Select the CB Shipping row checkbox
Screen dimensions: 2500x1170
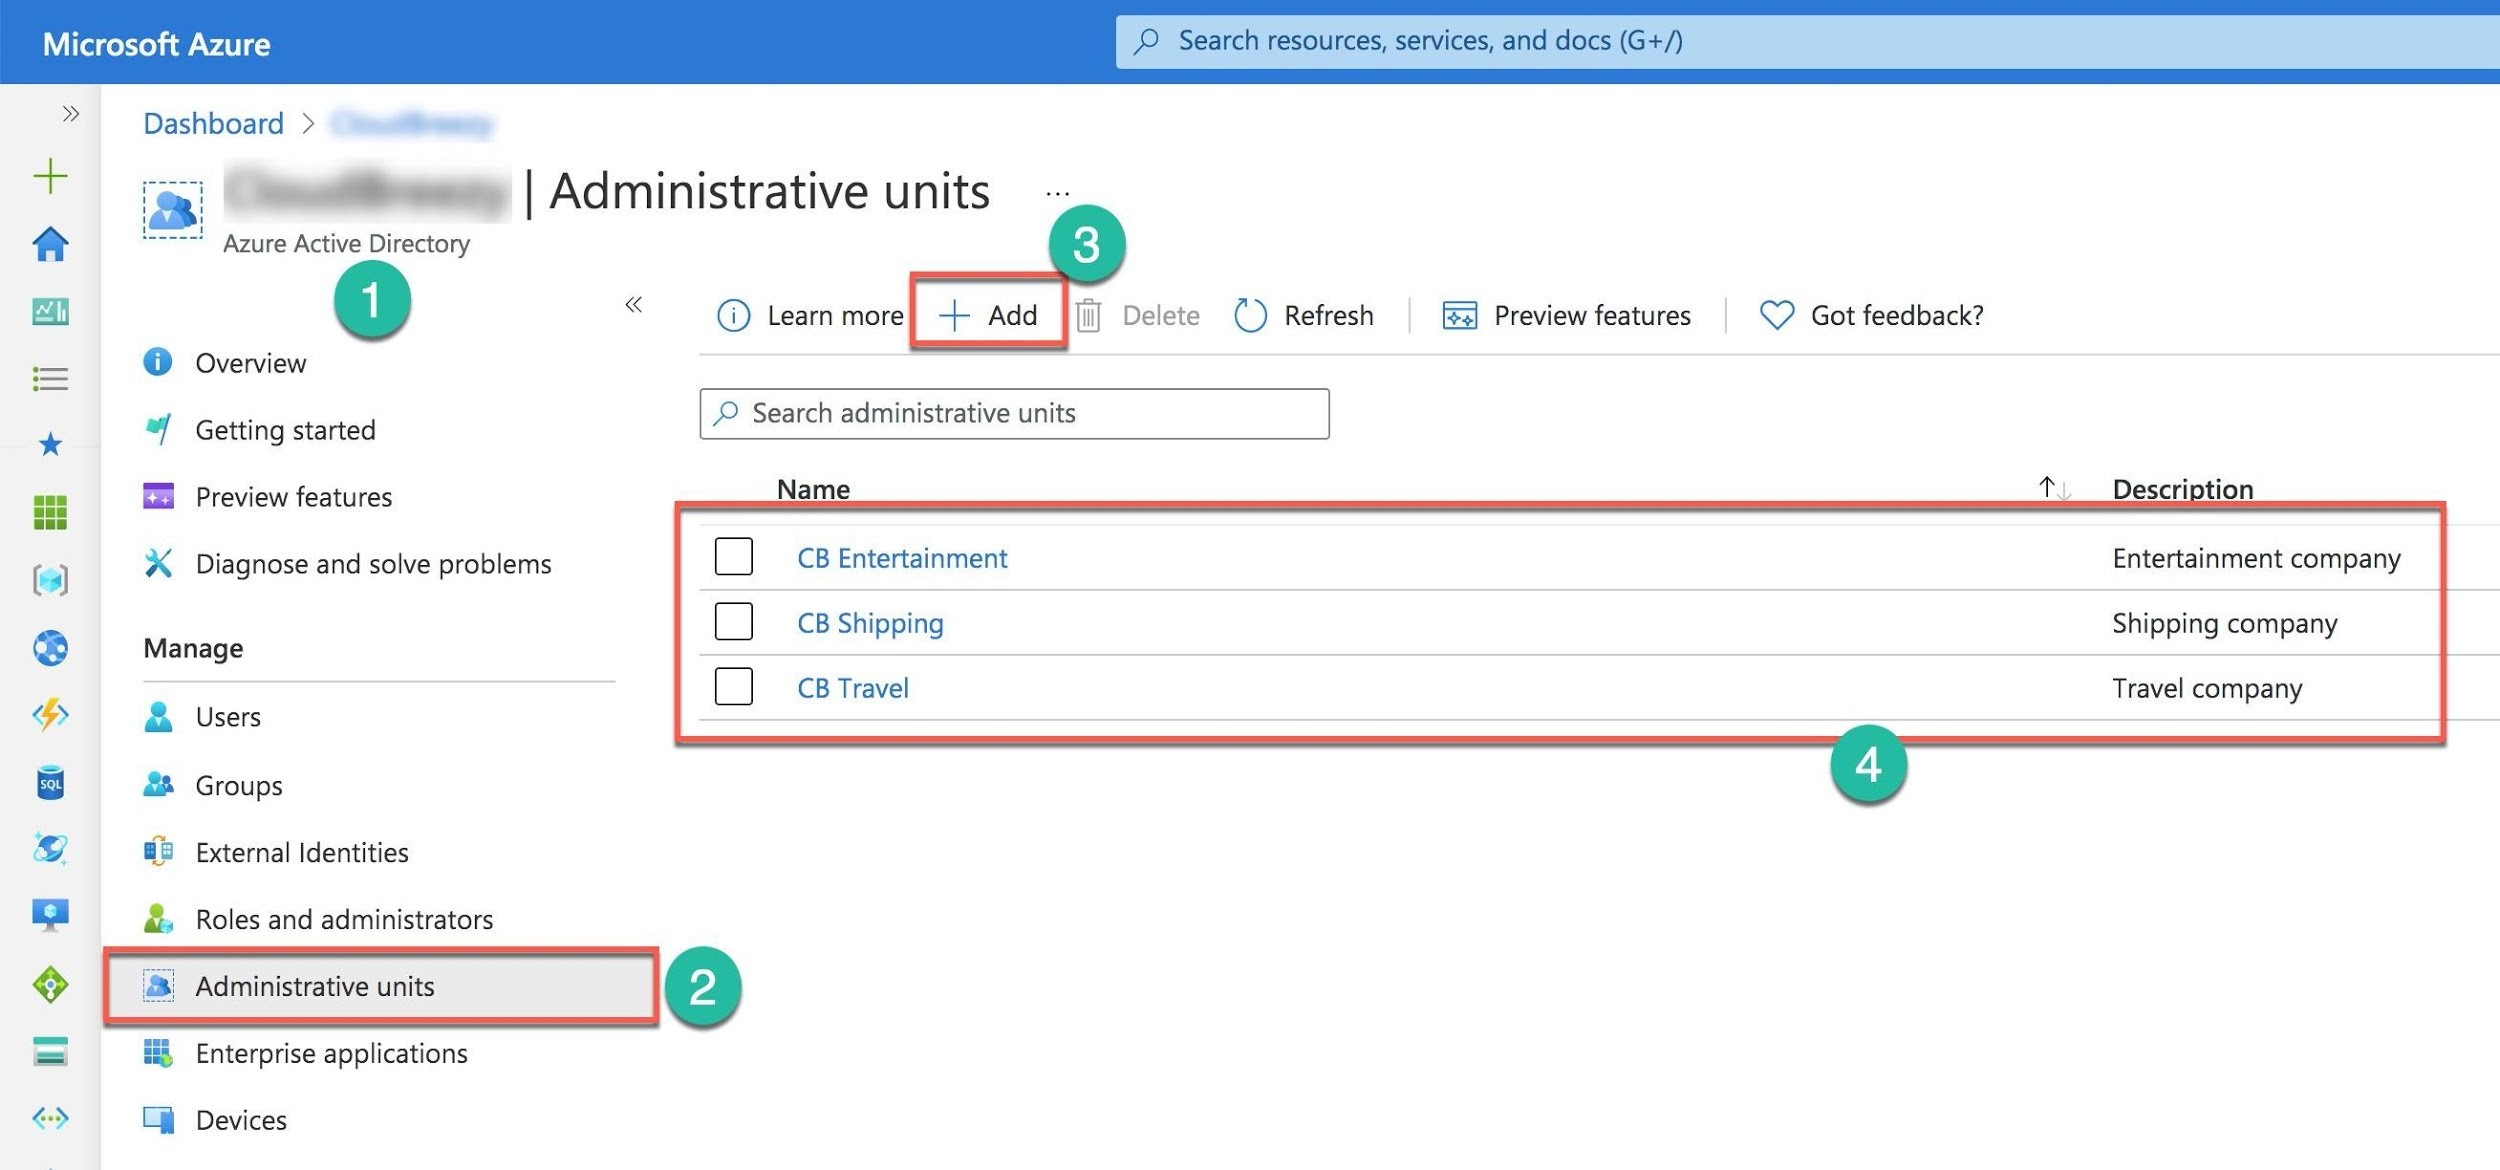pyautogui.click(x=733, y=622)
